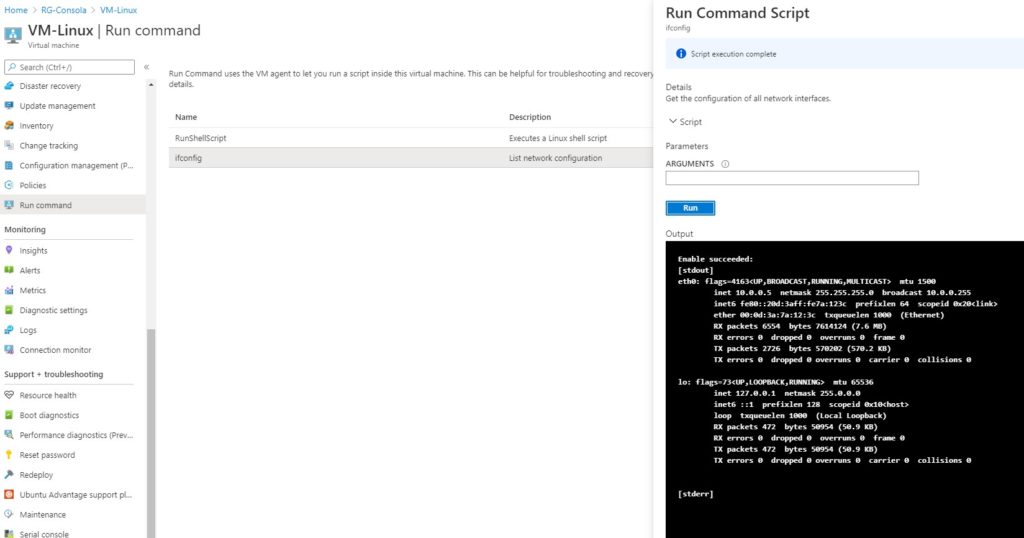Image resolution: width=1024 pixels, height=538 pixels.
Task: Go to VM-Linux breadcrumb link
Action: click(x=118, y=10)
